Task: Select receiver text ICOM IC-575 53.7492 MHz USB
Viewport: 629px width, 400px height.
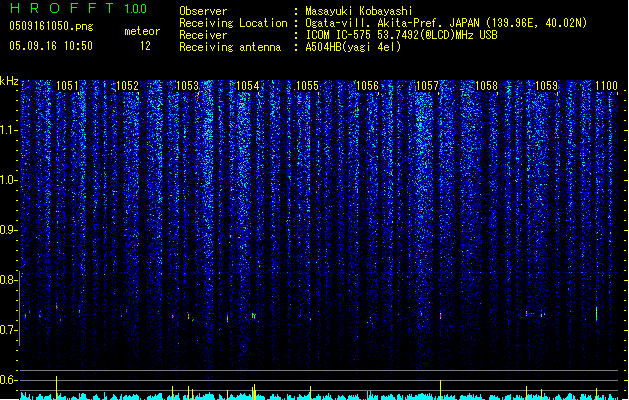Action: pos(401,35)
